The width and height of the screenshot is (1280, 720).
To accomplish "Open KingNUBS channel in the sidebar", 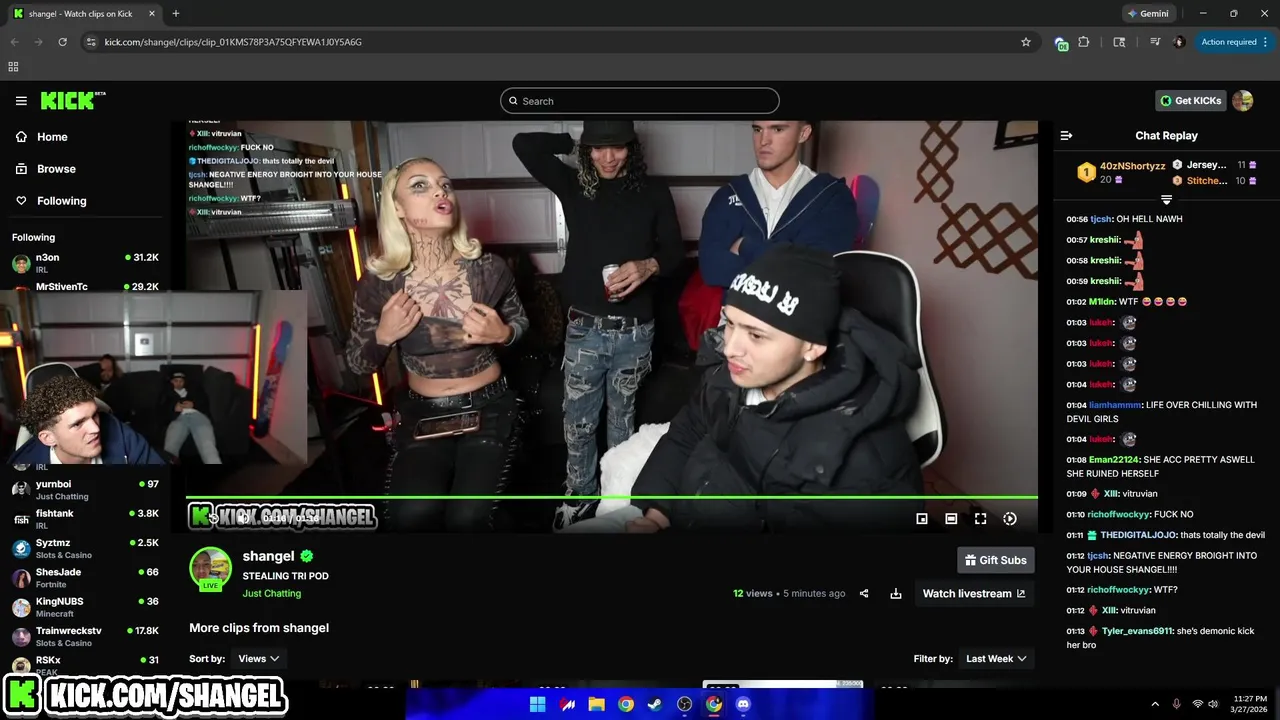I will (86, 606).
